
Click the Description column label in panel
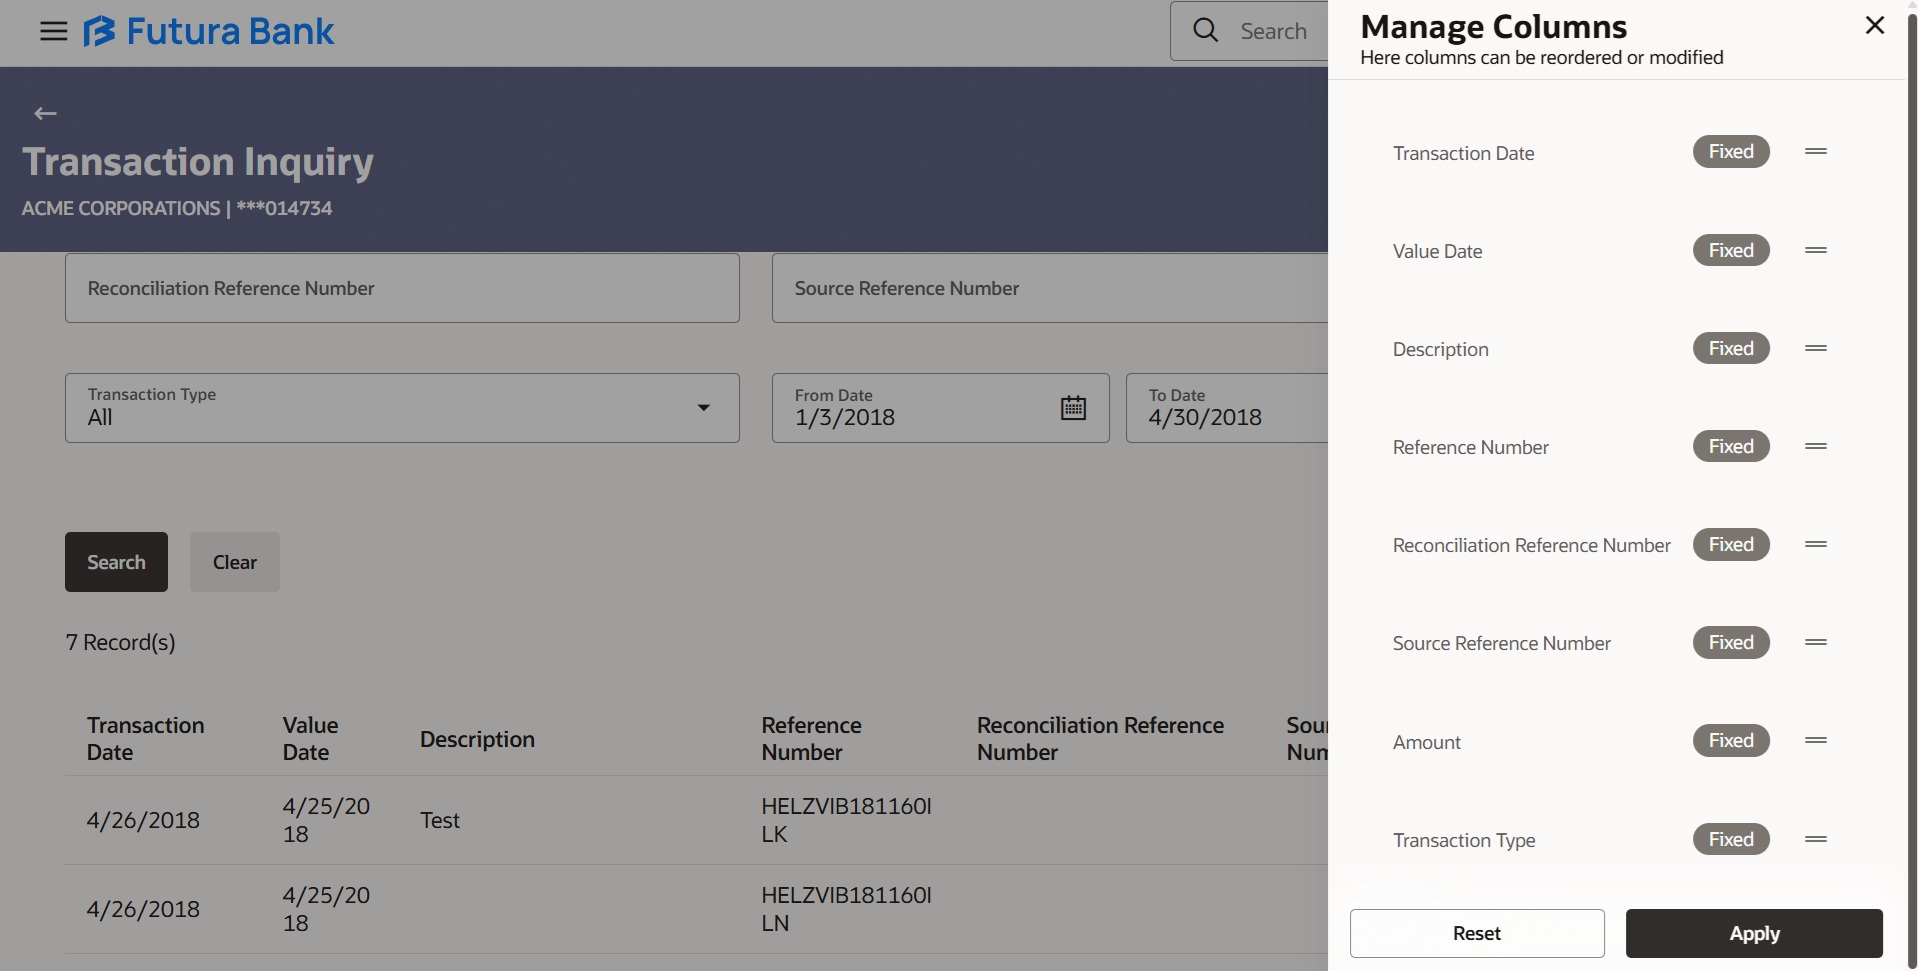(1441, 349)
